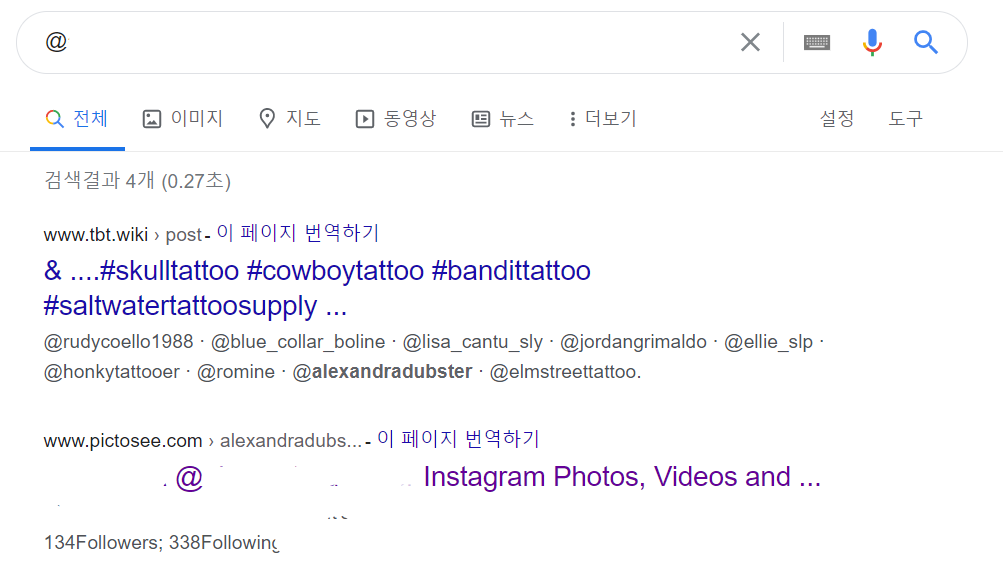Click the 134Followers; 338Following snippet
Viewport: 1003px width, 585px height.
161,543
